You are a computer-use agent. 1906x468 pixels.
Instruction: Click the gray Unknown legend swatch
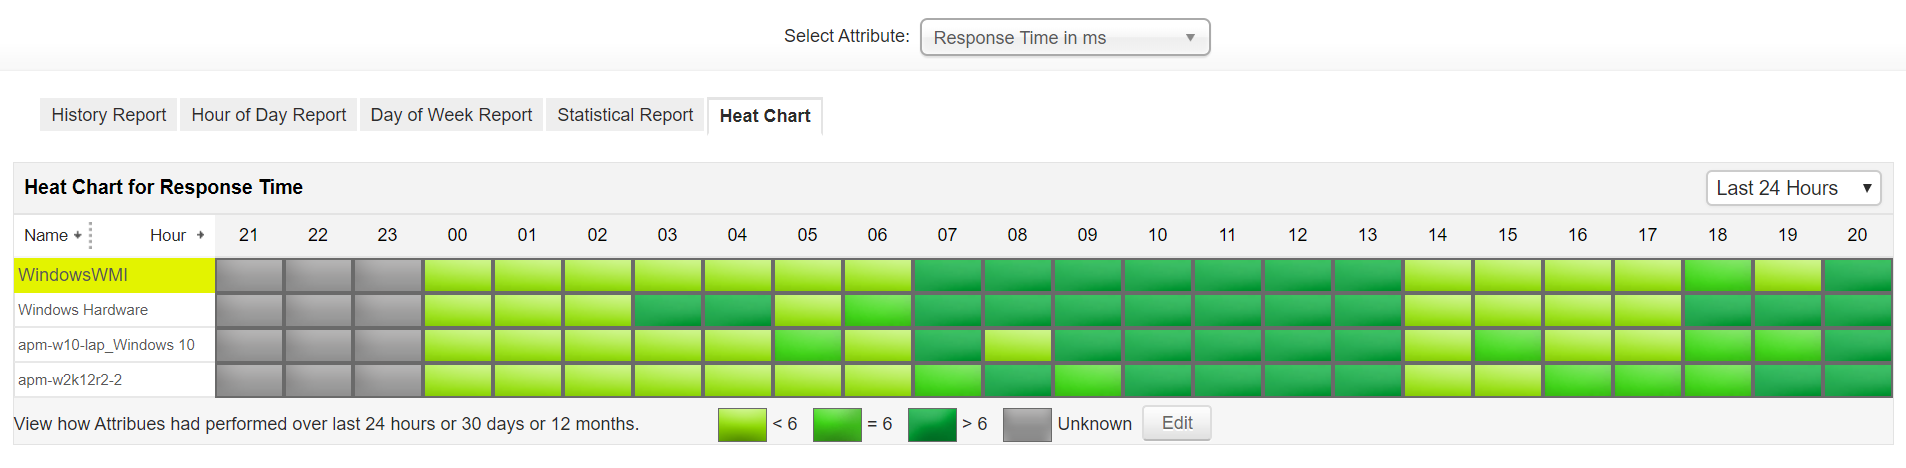(1027, 424)
